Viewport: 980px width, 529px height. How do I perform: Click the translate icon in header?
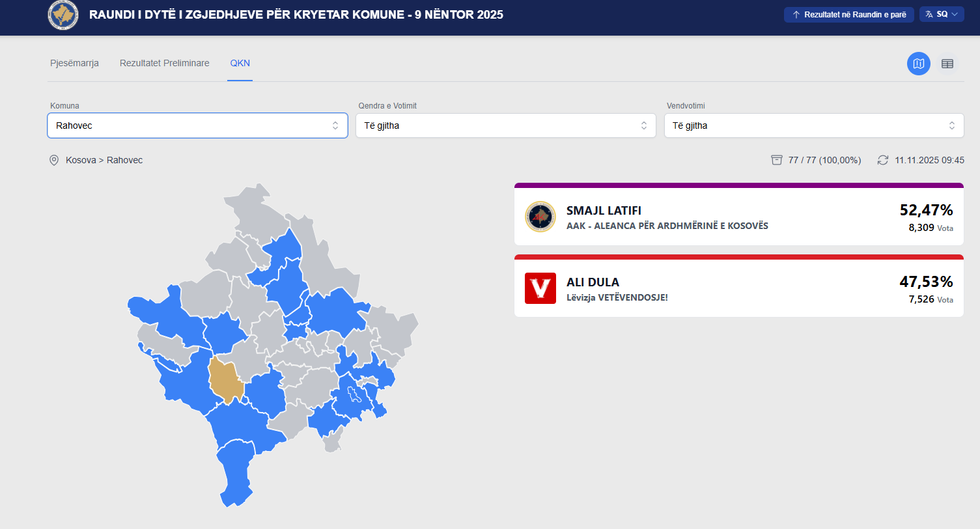click(929, 15)
